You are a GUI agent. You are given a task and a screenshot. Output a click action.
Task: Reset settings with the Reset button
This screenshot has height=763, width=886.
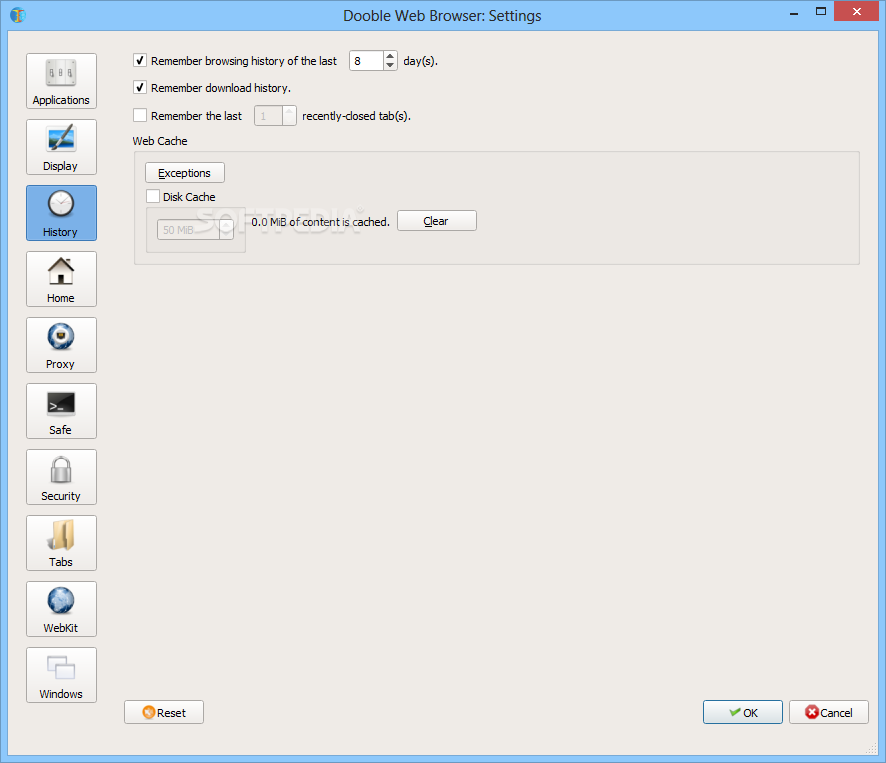[164, 712]
